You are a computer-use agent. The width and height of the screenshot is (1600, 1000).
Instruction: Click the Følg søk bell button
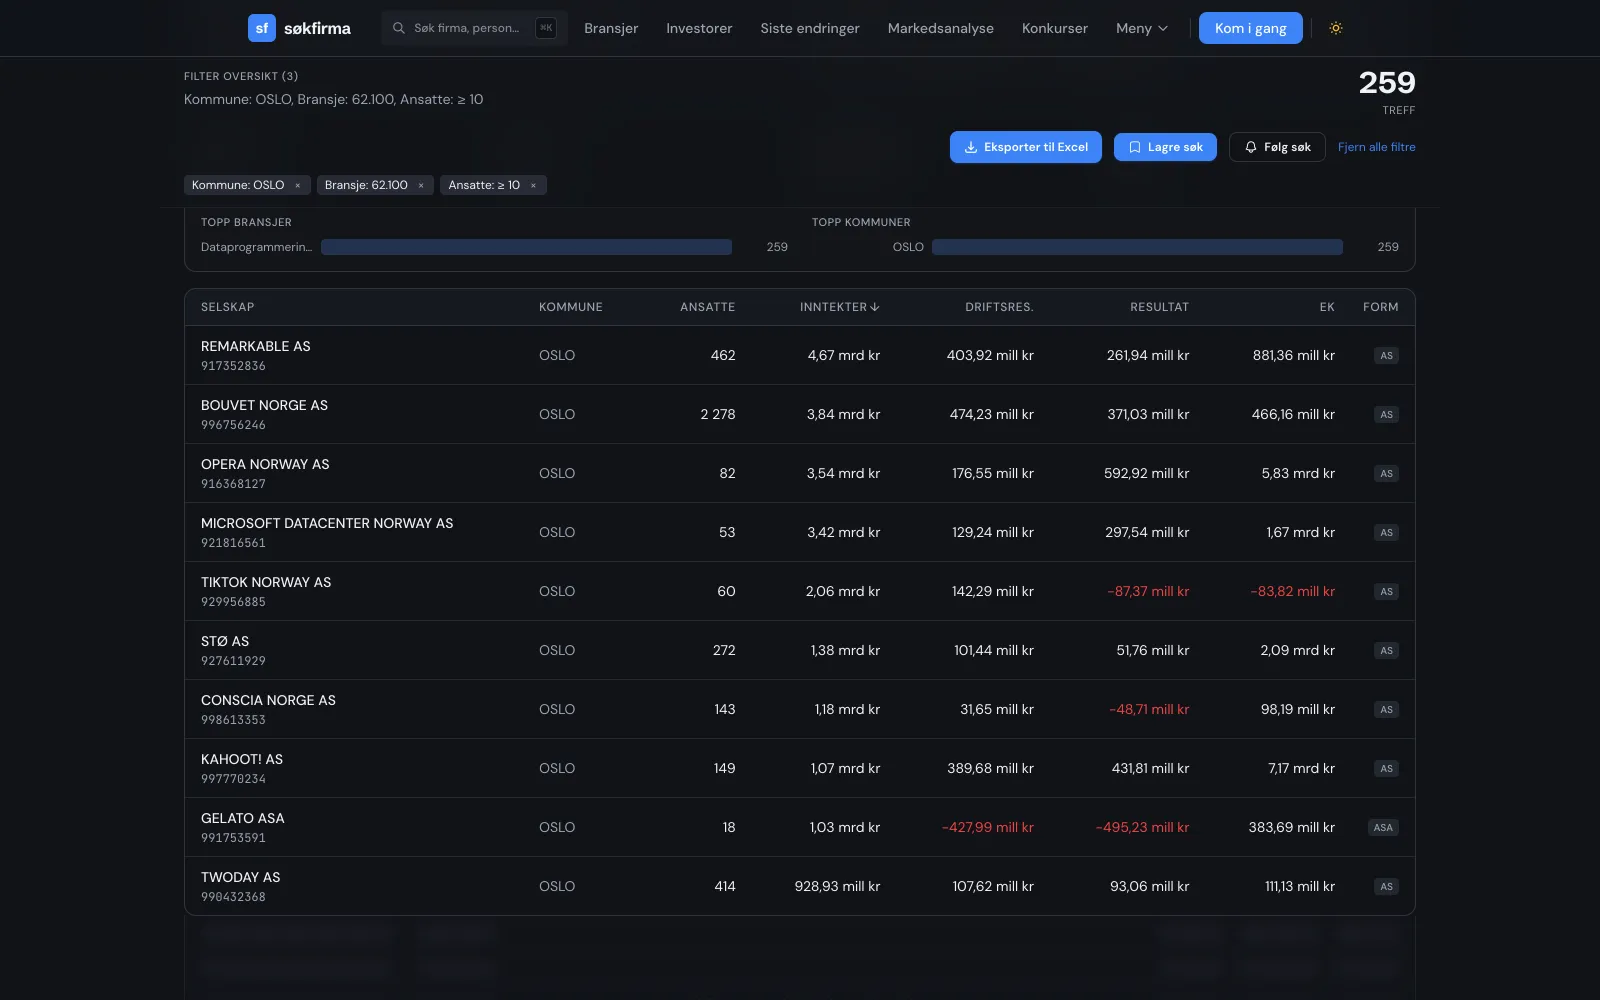[1277, 147]
